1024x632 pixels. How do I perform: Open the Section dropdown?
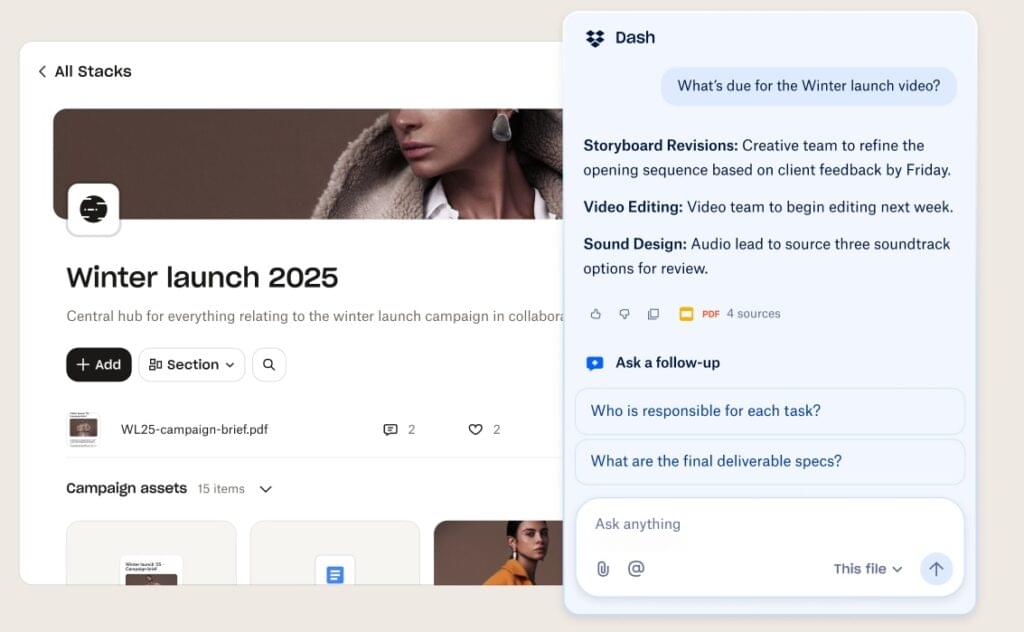coord(191,364)
